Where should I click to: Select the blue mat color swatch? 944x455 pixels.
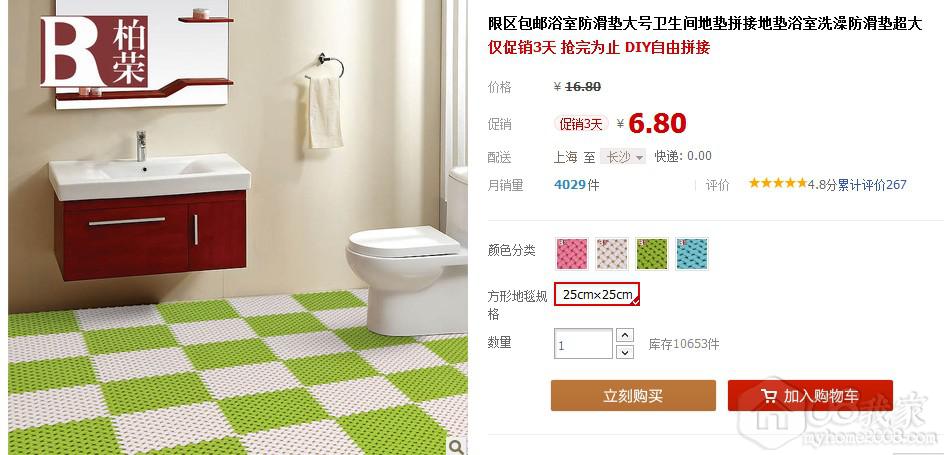(x=692, y=253)
